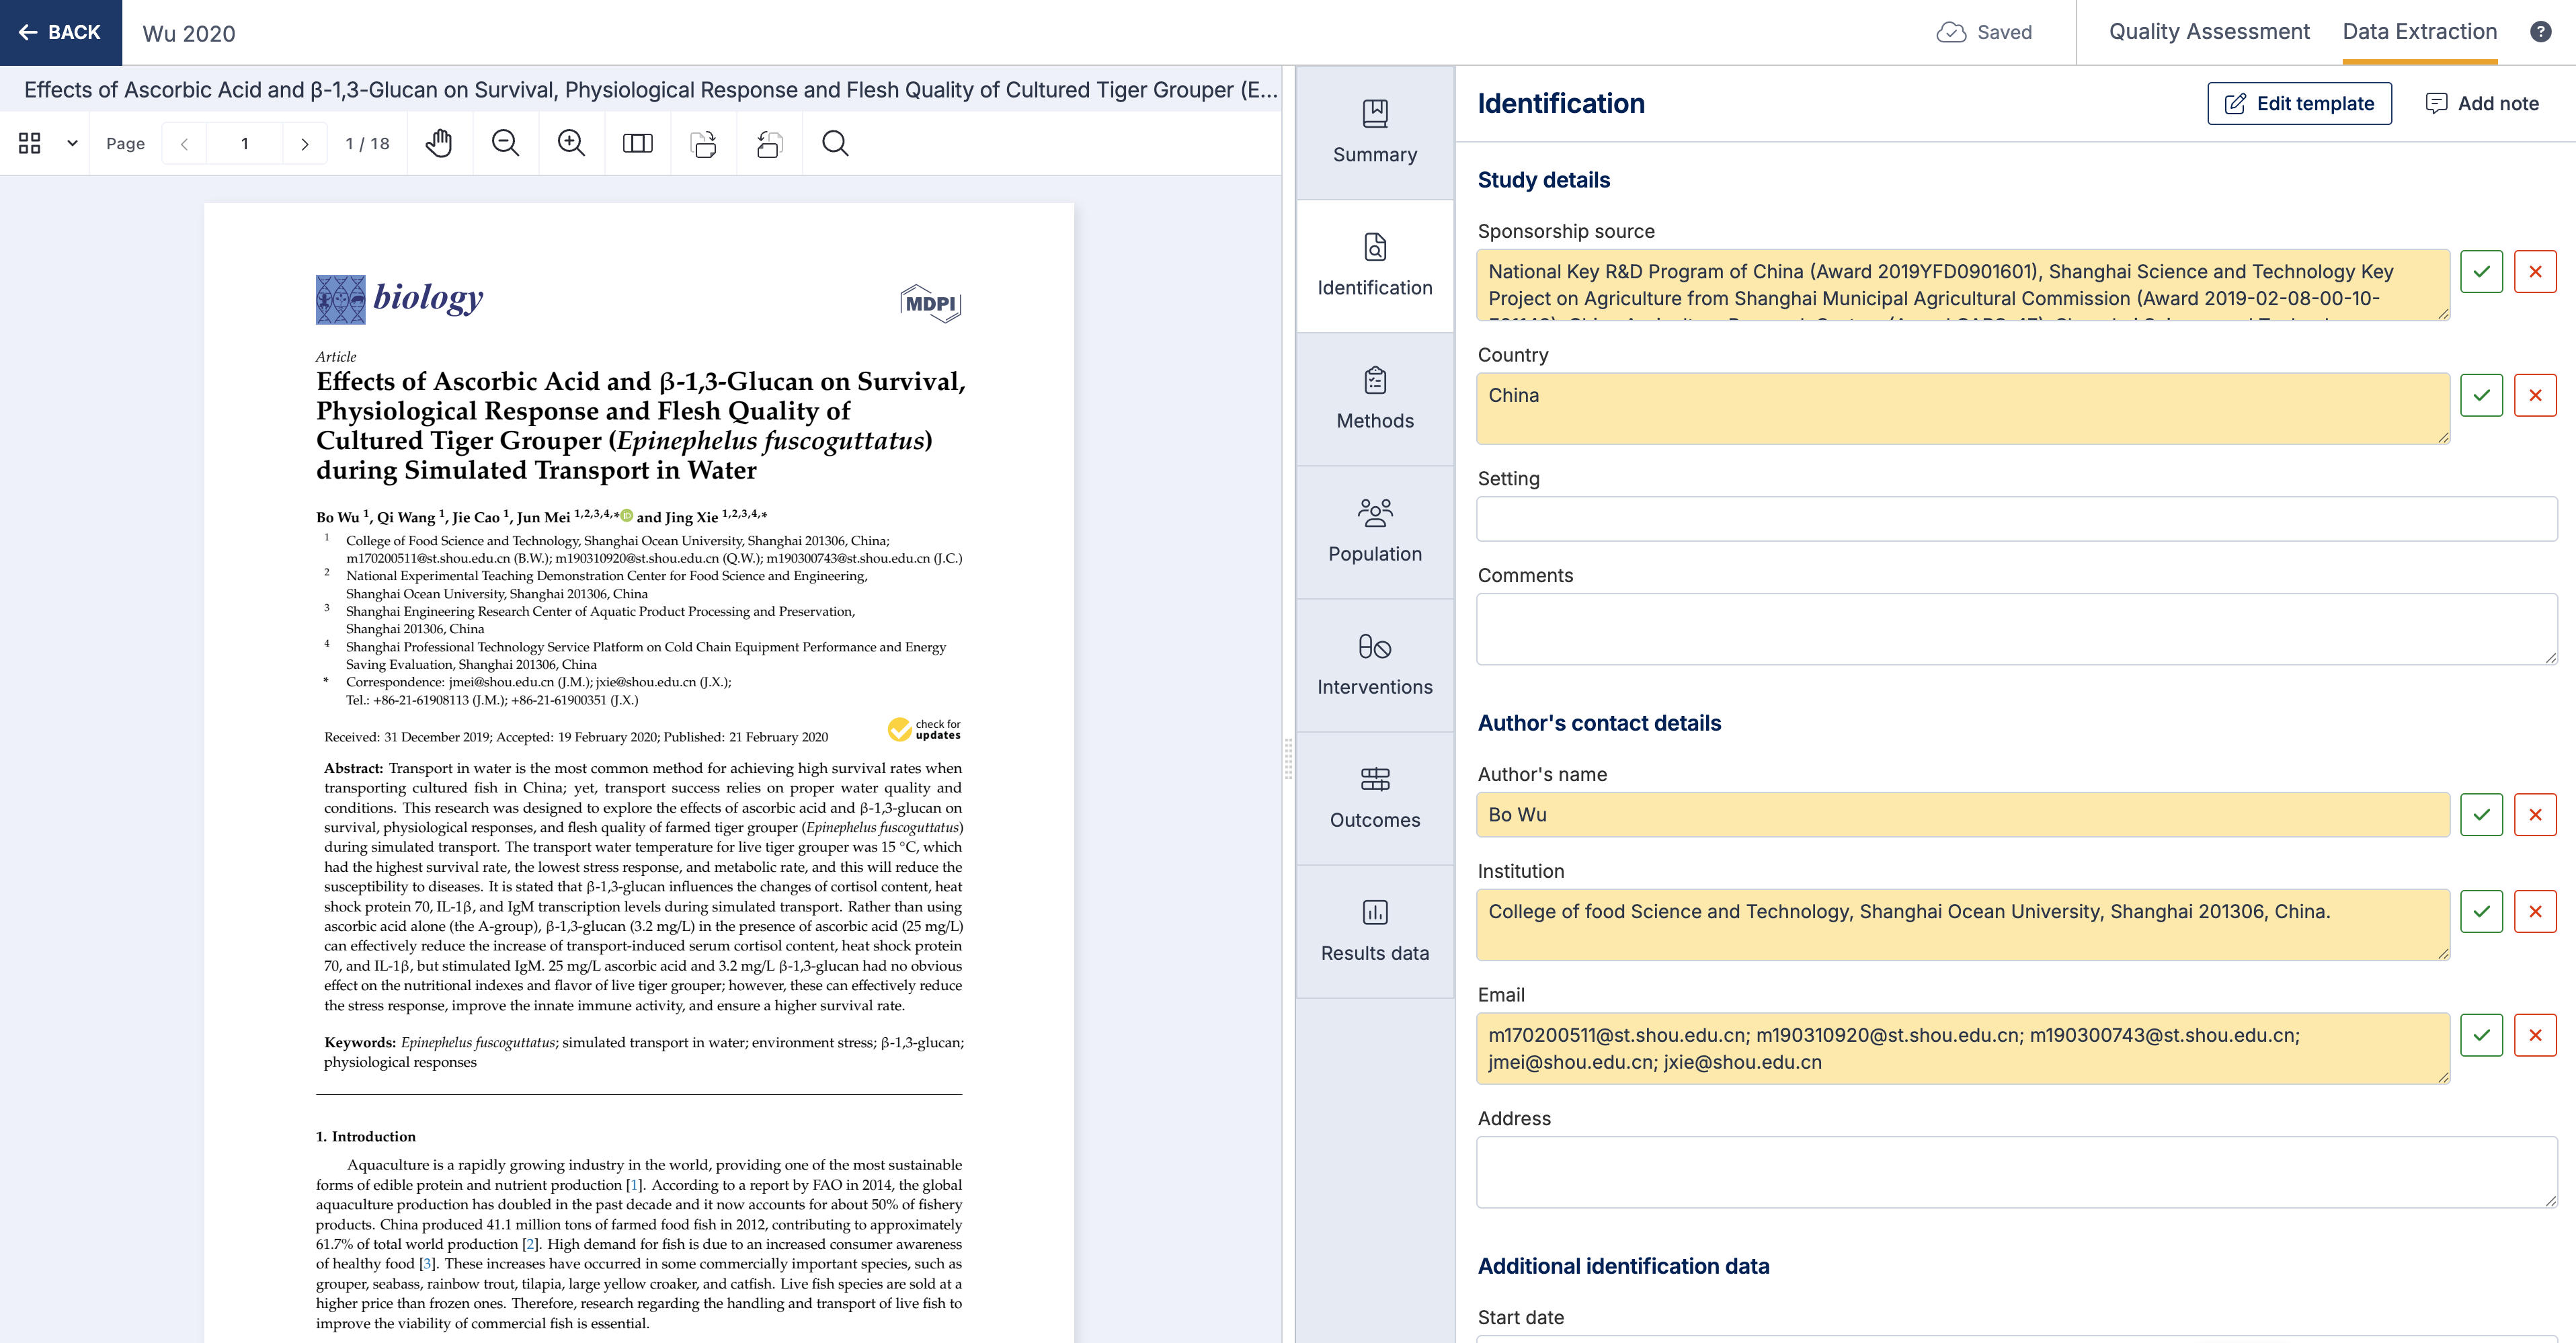
Task: Click the '1 / 18' page count
Action: (367, 144)
